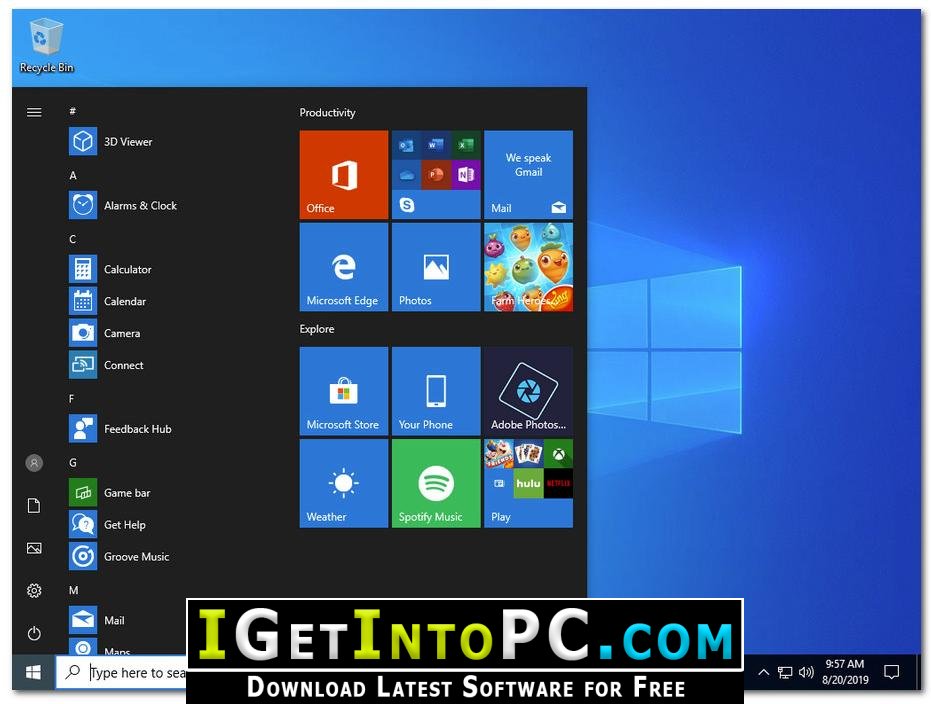Open the Action Center notifications icon
The height and width of the screenshot is (704, 931).
(891, 672)
